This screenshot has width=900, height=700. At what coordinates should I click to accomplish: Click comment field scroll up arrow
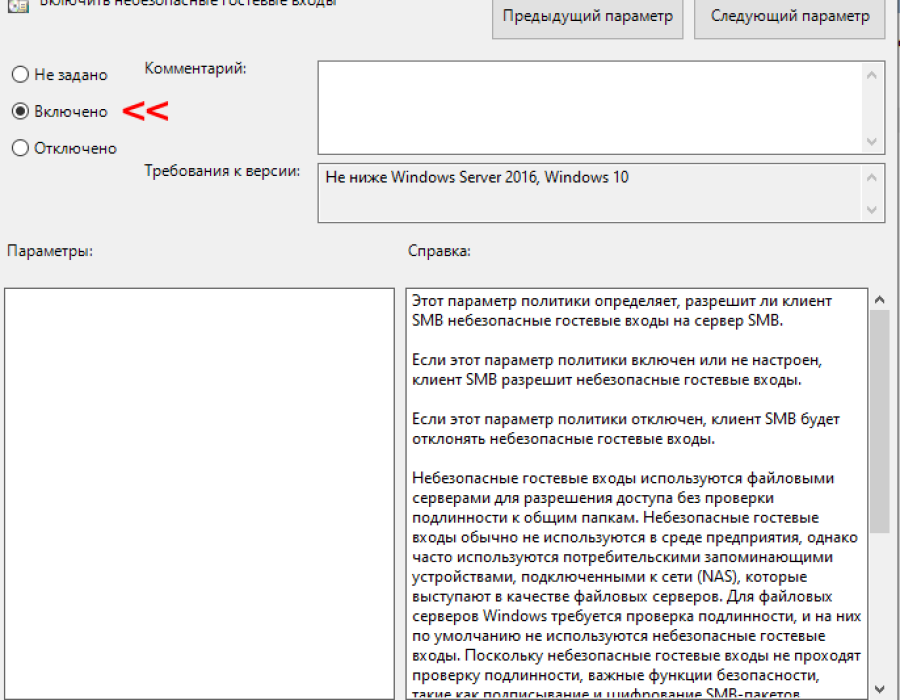point(872,75)
